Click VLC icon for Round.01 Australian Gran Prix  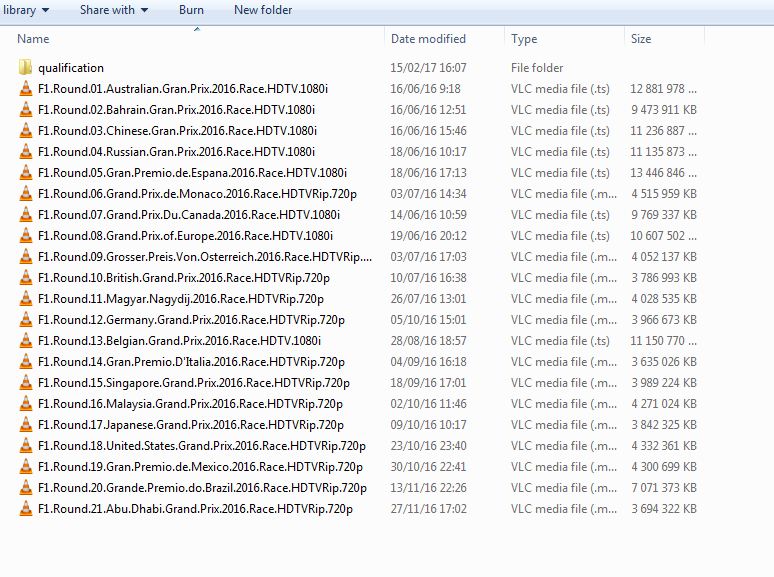pos(25,89)
